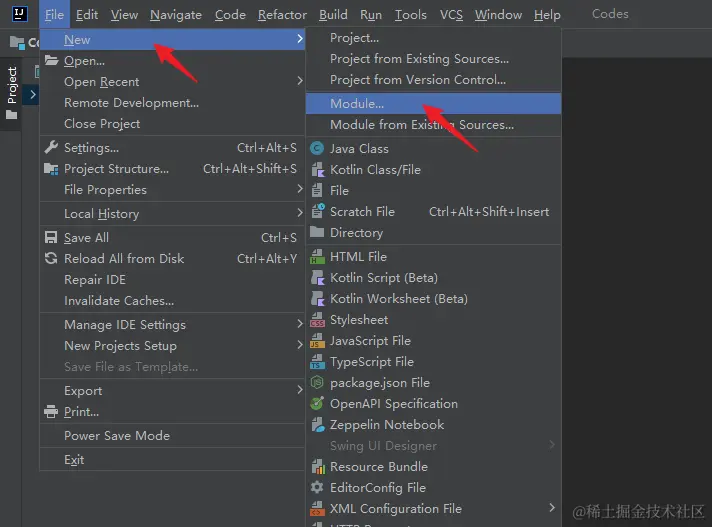Click the Open folder icon
Screen dimensions: 712x527
[x=51, y=60]
